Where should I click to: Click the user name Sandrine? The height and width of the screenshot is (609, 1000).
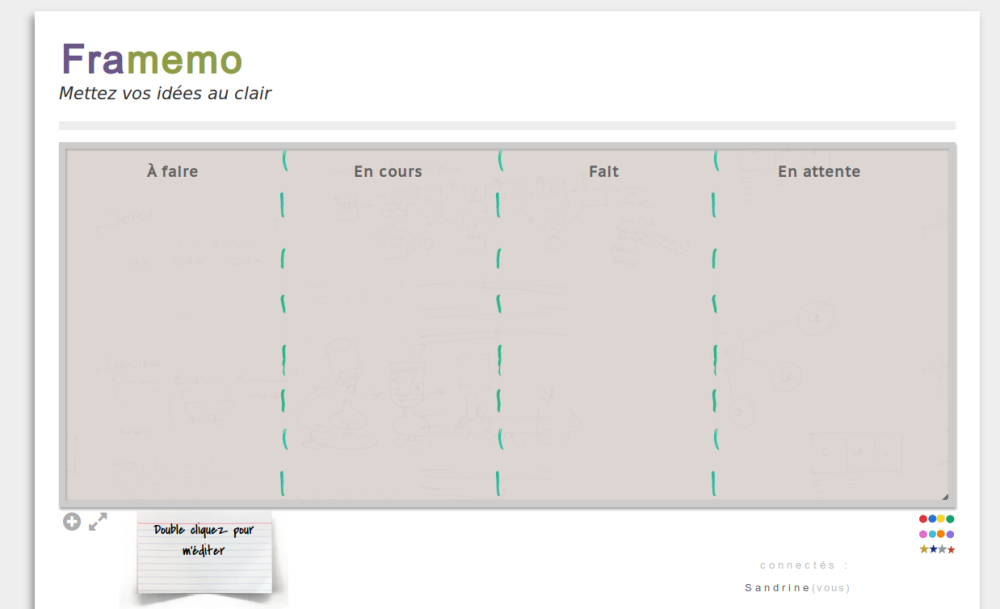point(777,587)
